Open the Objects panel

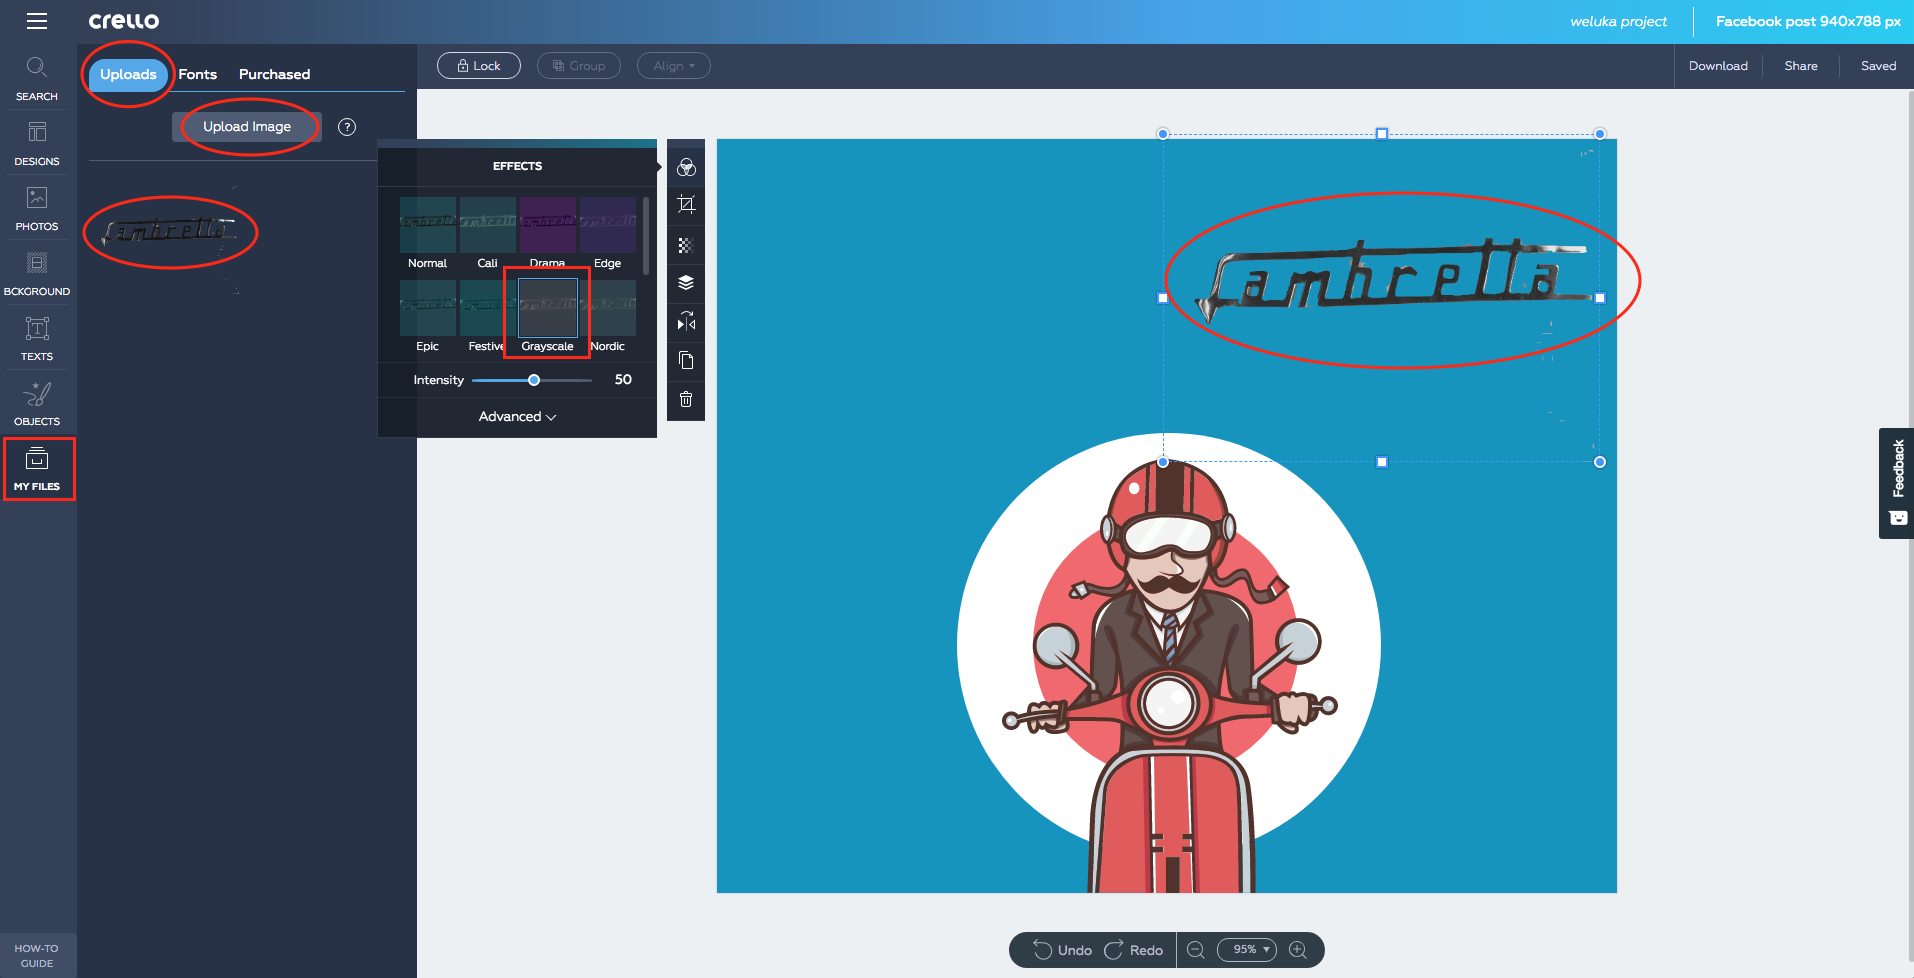pyautogui.click(x=37, y=404)
